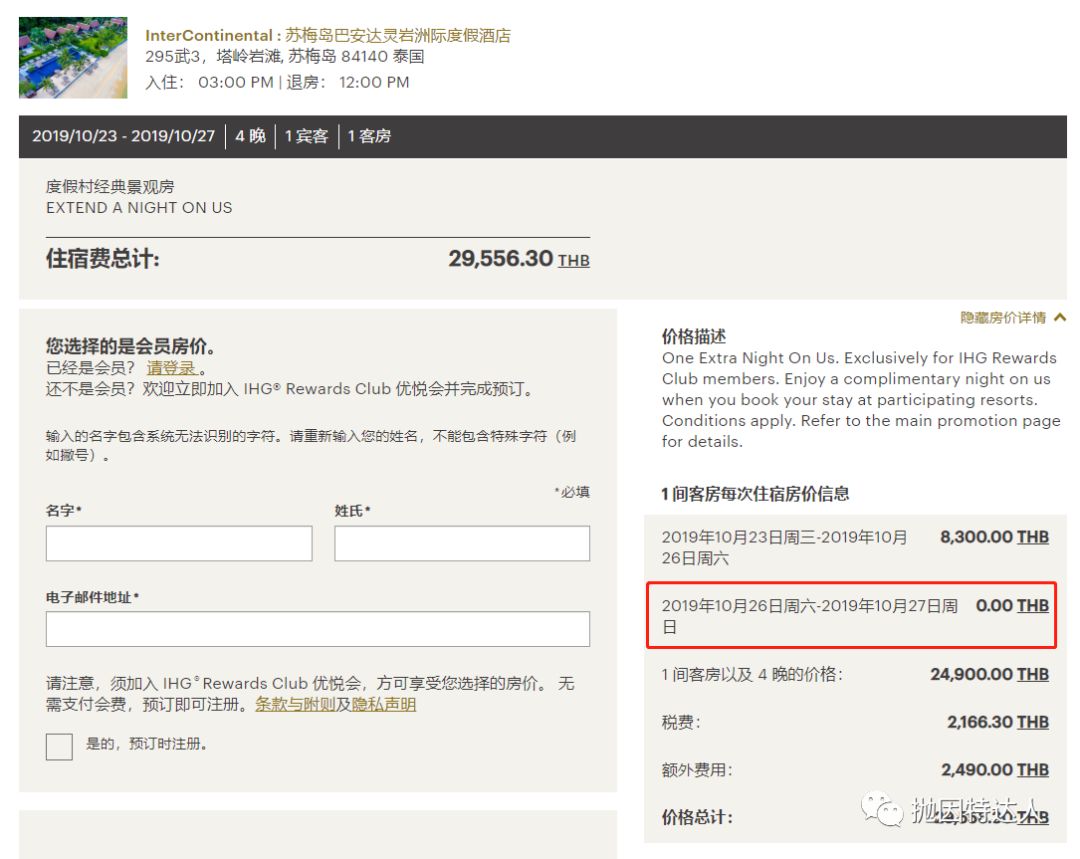Click THB beside the 0.00 free night
This screenshot has width=1080, height=859.
coord(1032,606)
